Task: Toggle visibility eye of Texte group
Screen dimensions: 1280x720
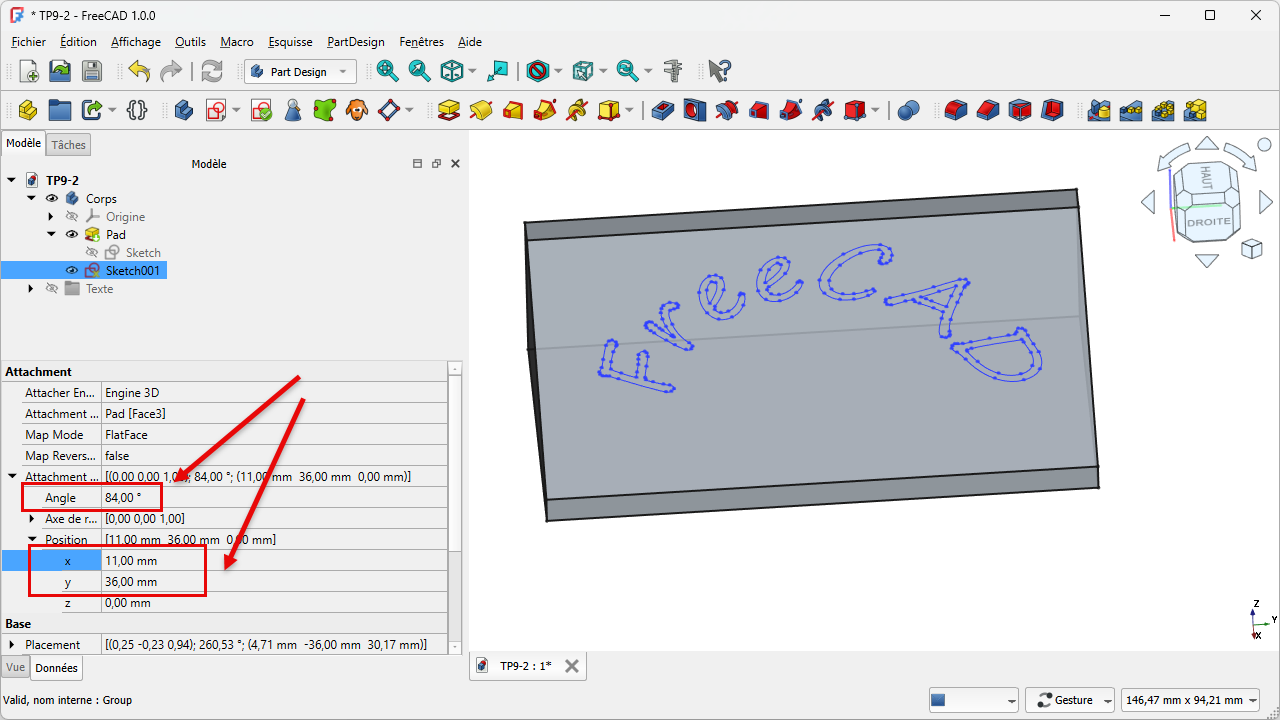Action: (x=52, y=289)
